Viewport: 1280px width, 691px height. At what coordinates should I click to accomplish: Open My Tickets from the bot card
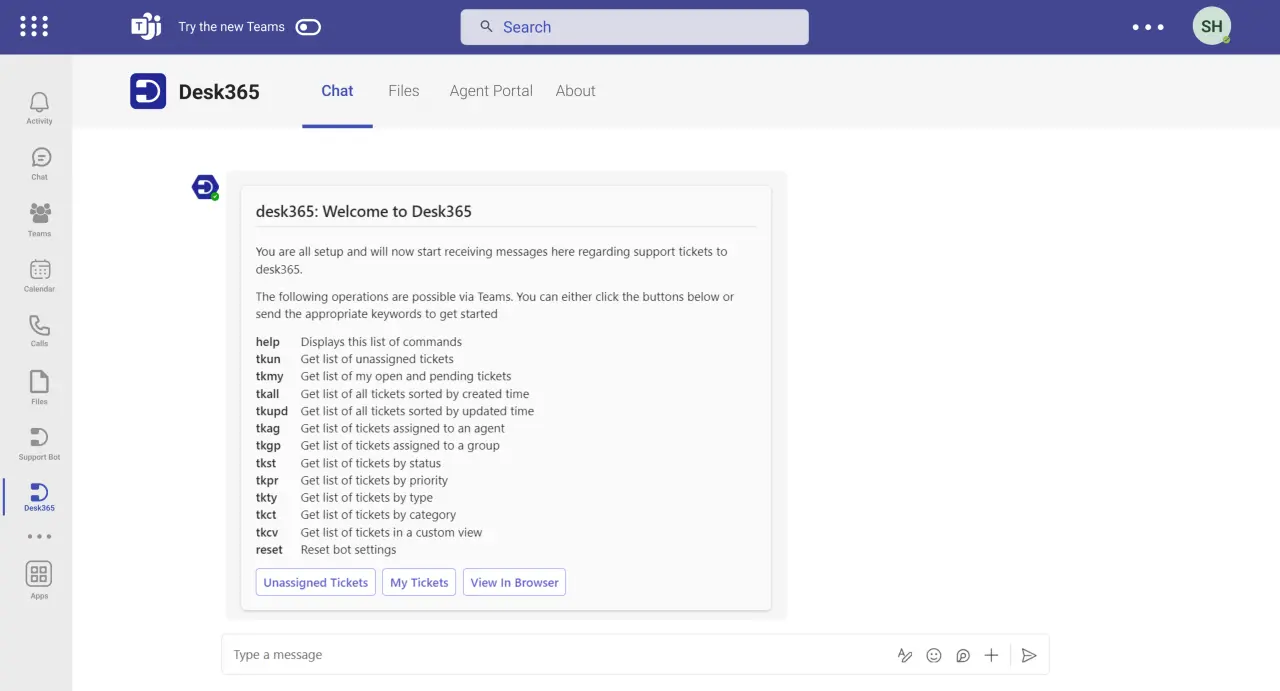418,582
